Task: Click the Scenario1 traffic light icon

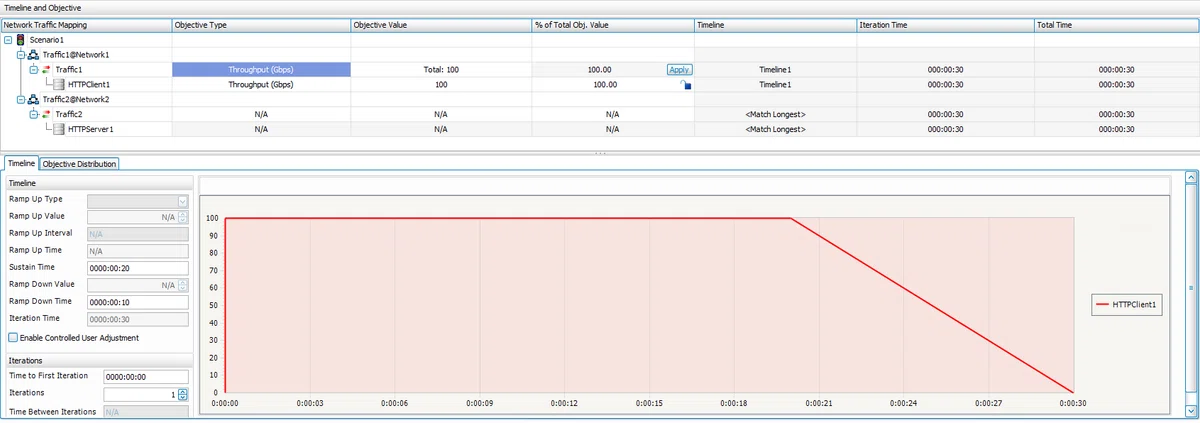Action: 21,39
